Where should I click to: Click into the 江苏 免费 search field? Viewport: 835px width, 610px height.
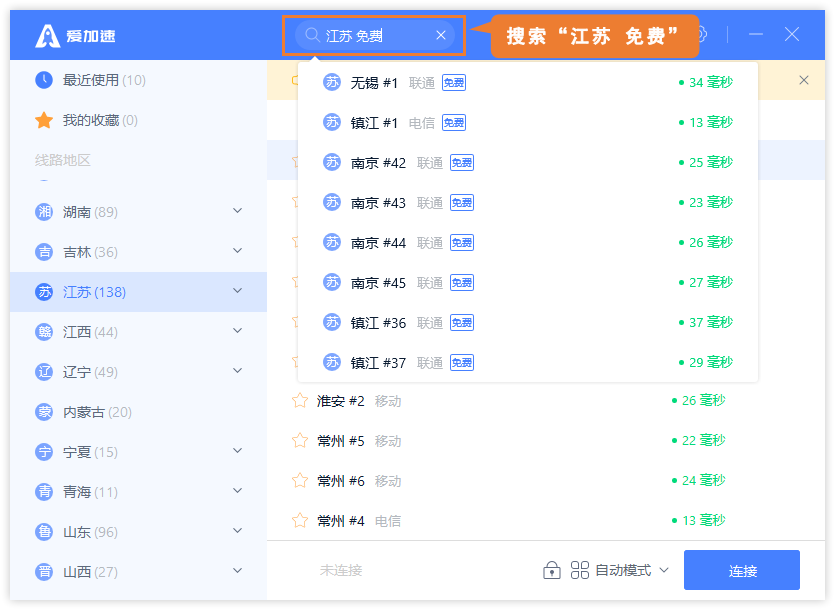[x=375, y=35]
